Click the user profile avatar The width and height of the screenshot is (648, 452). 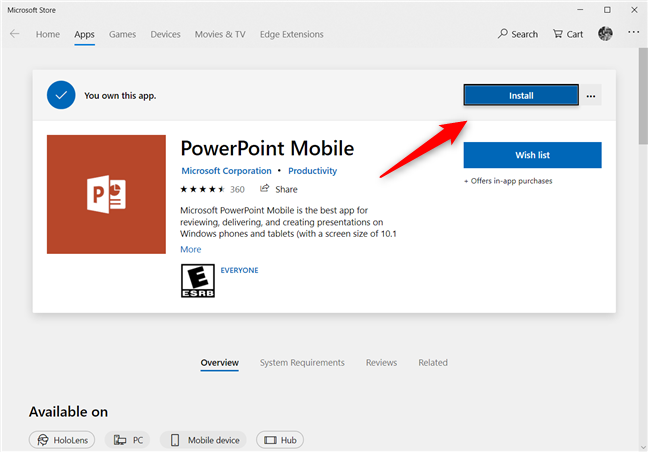[605, 34]
